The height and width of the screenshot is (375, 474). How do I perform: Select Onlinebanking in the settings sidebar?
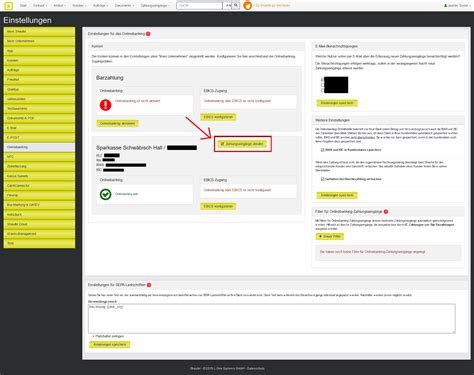39,147
